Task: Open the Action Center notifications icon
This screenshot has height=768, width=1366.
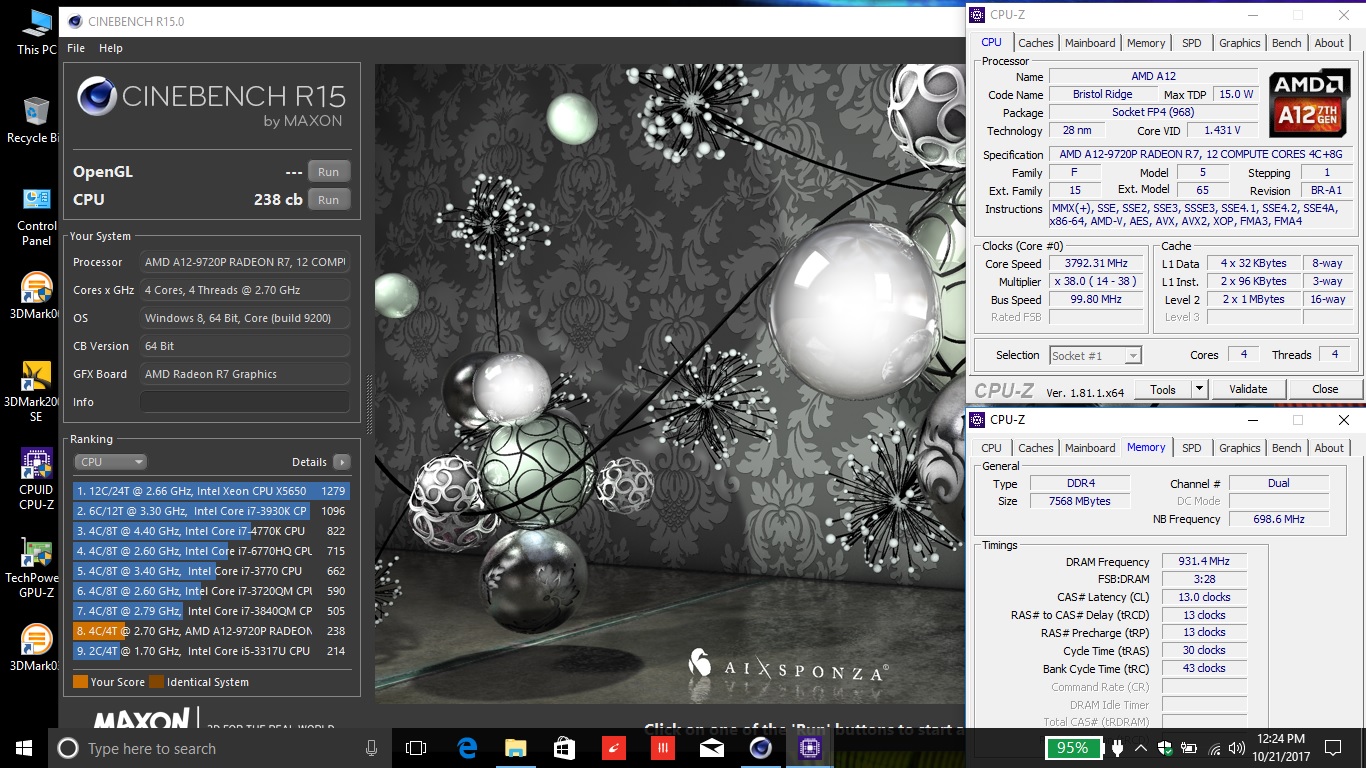Action: coord(1333,748)
